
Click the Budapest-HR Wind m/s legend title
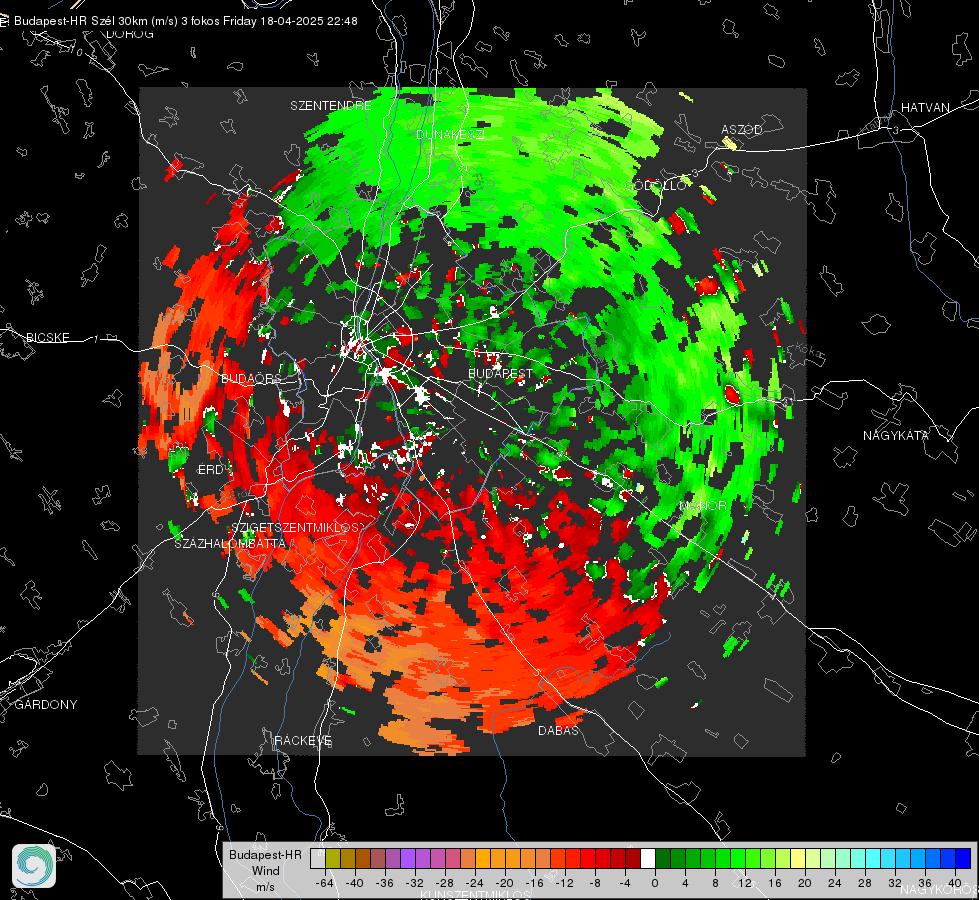tap(265, 870)
